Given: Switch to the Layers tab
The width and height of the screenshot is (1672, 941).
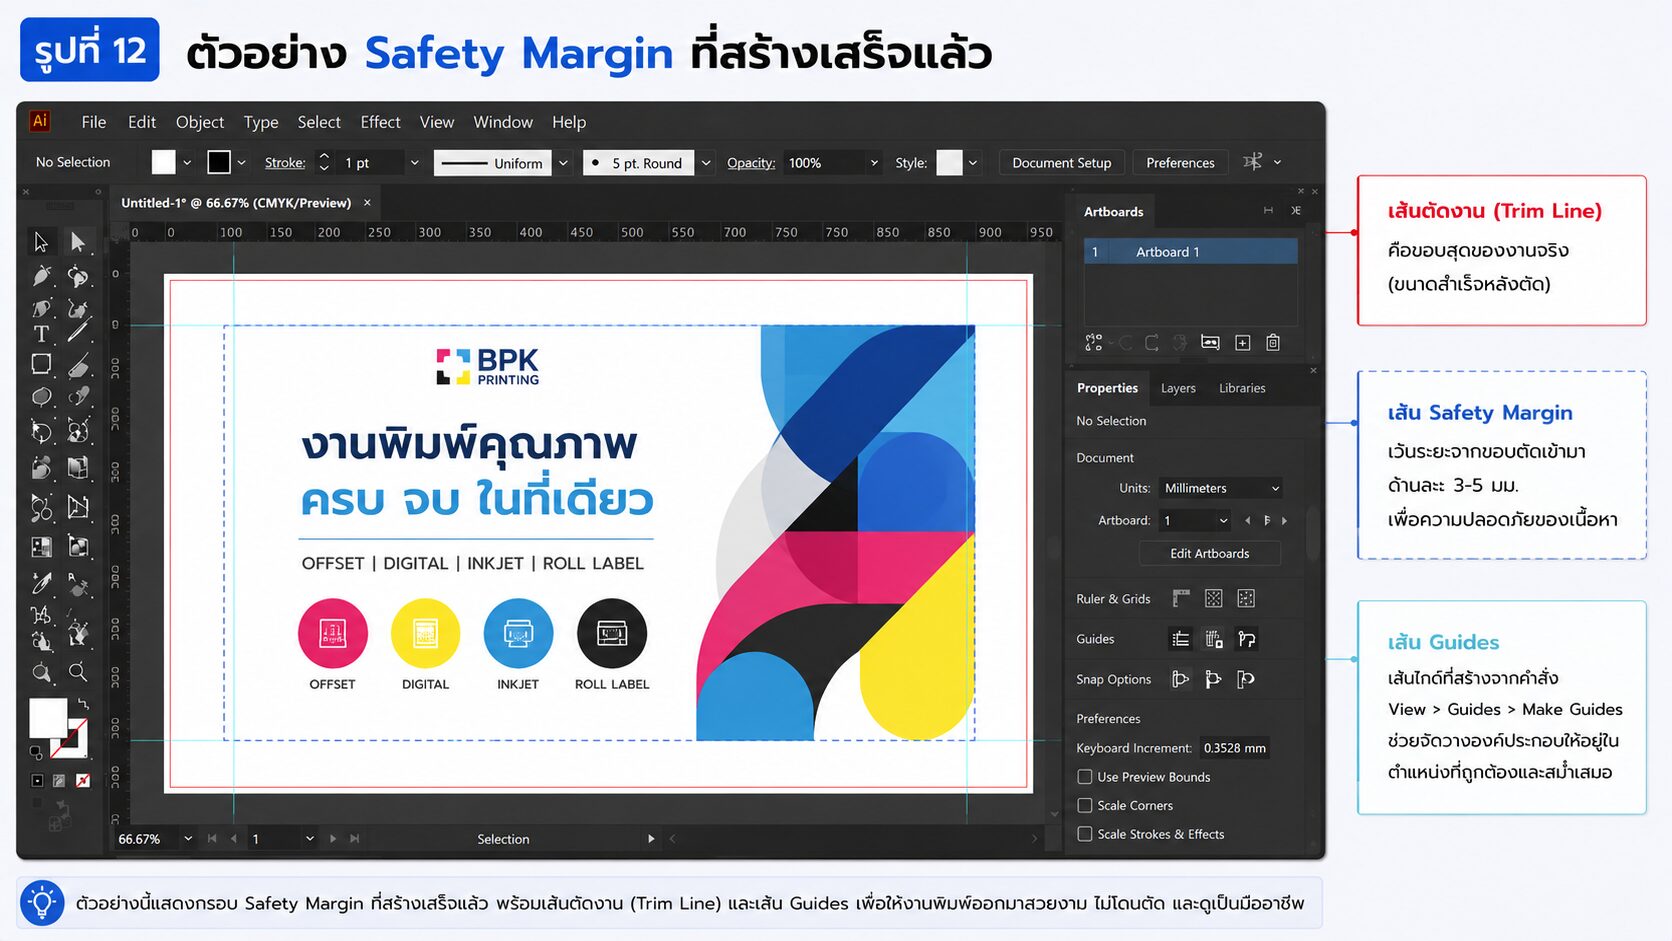Looking at the screenshot, I should 1178,388.
